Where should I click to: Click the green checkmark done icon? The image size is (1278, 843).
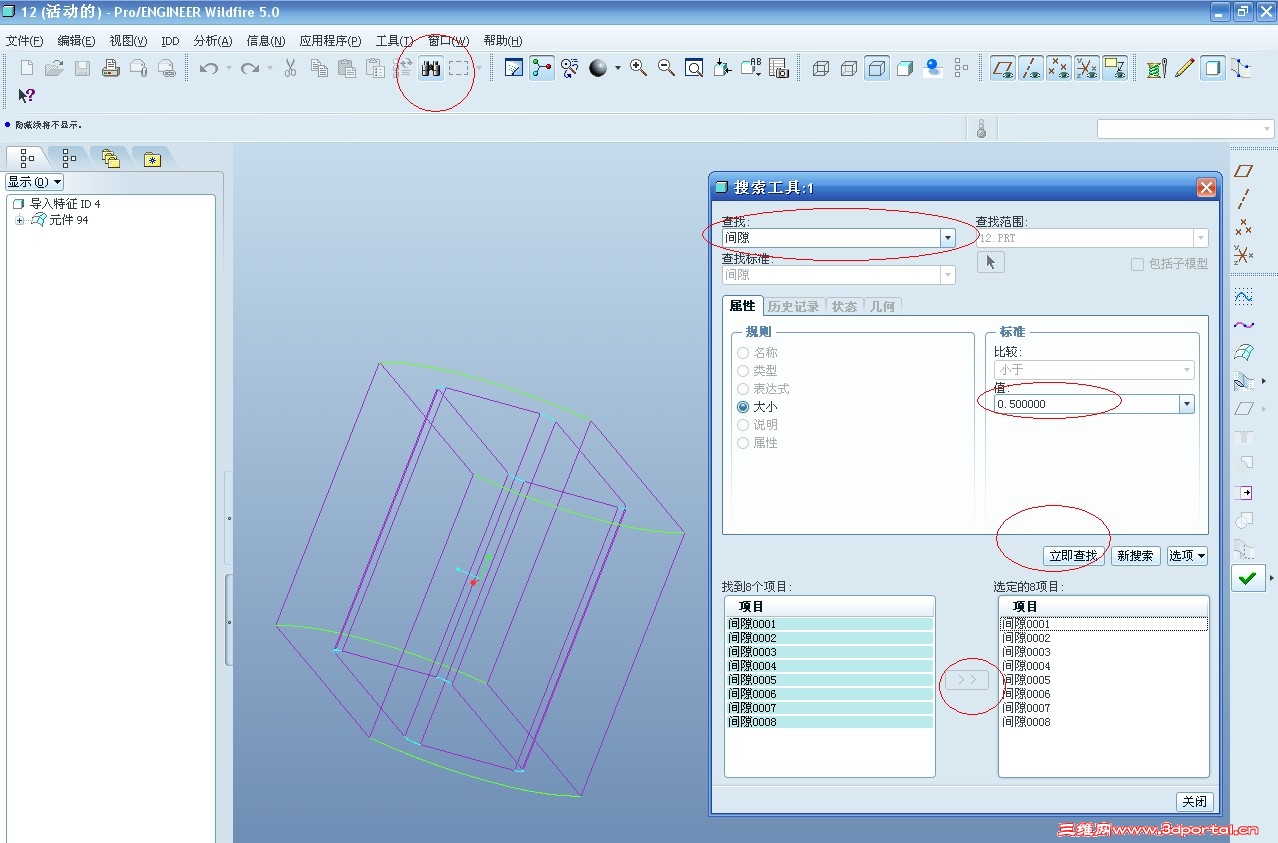[1248, 578]
